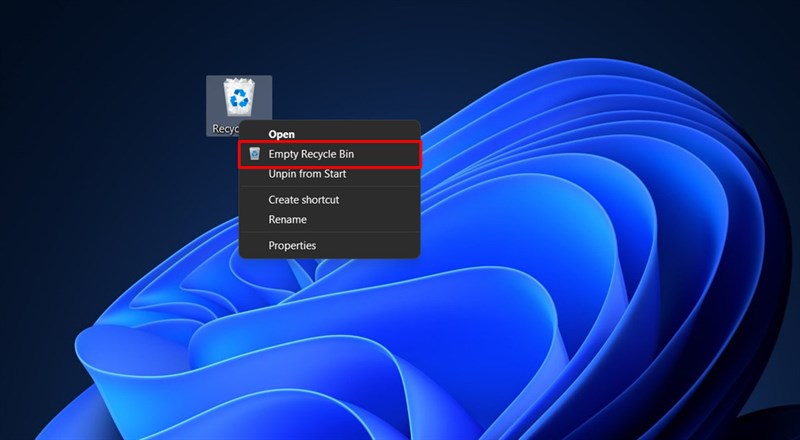Click Unpin from Start option
Screen dimensions: 800x440
pyautogui.click(x=307, y=174)
